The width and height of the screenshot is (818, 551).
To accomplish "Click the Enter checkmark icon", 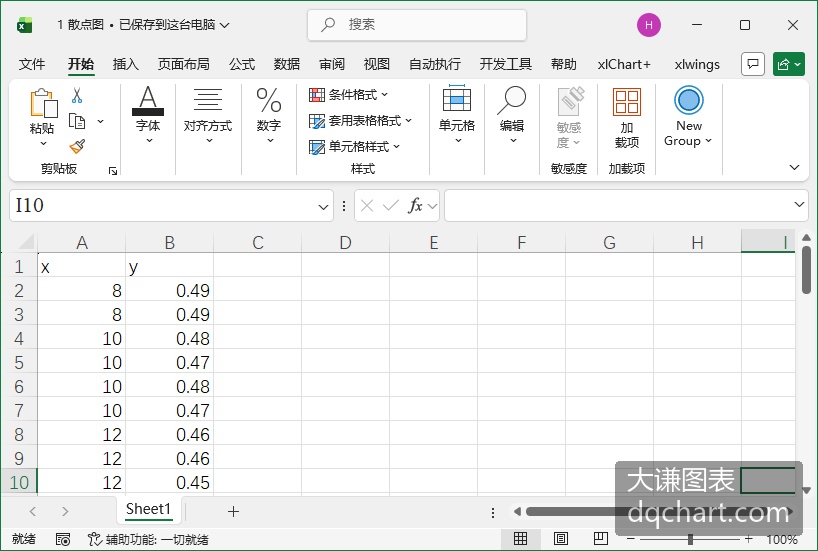I will coord(390,206).
